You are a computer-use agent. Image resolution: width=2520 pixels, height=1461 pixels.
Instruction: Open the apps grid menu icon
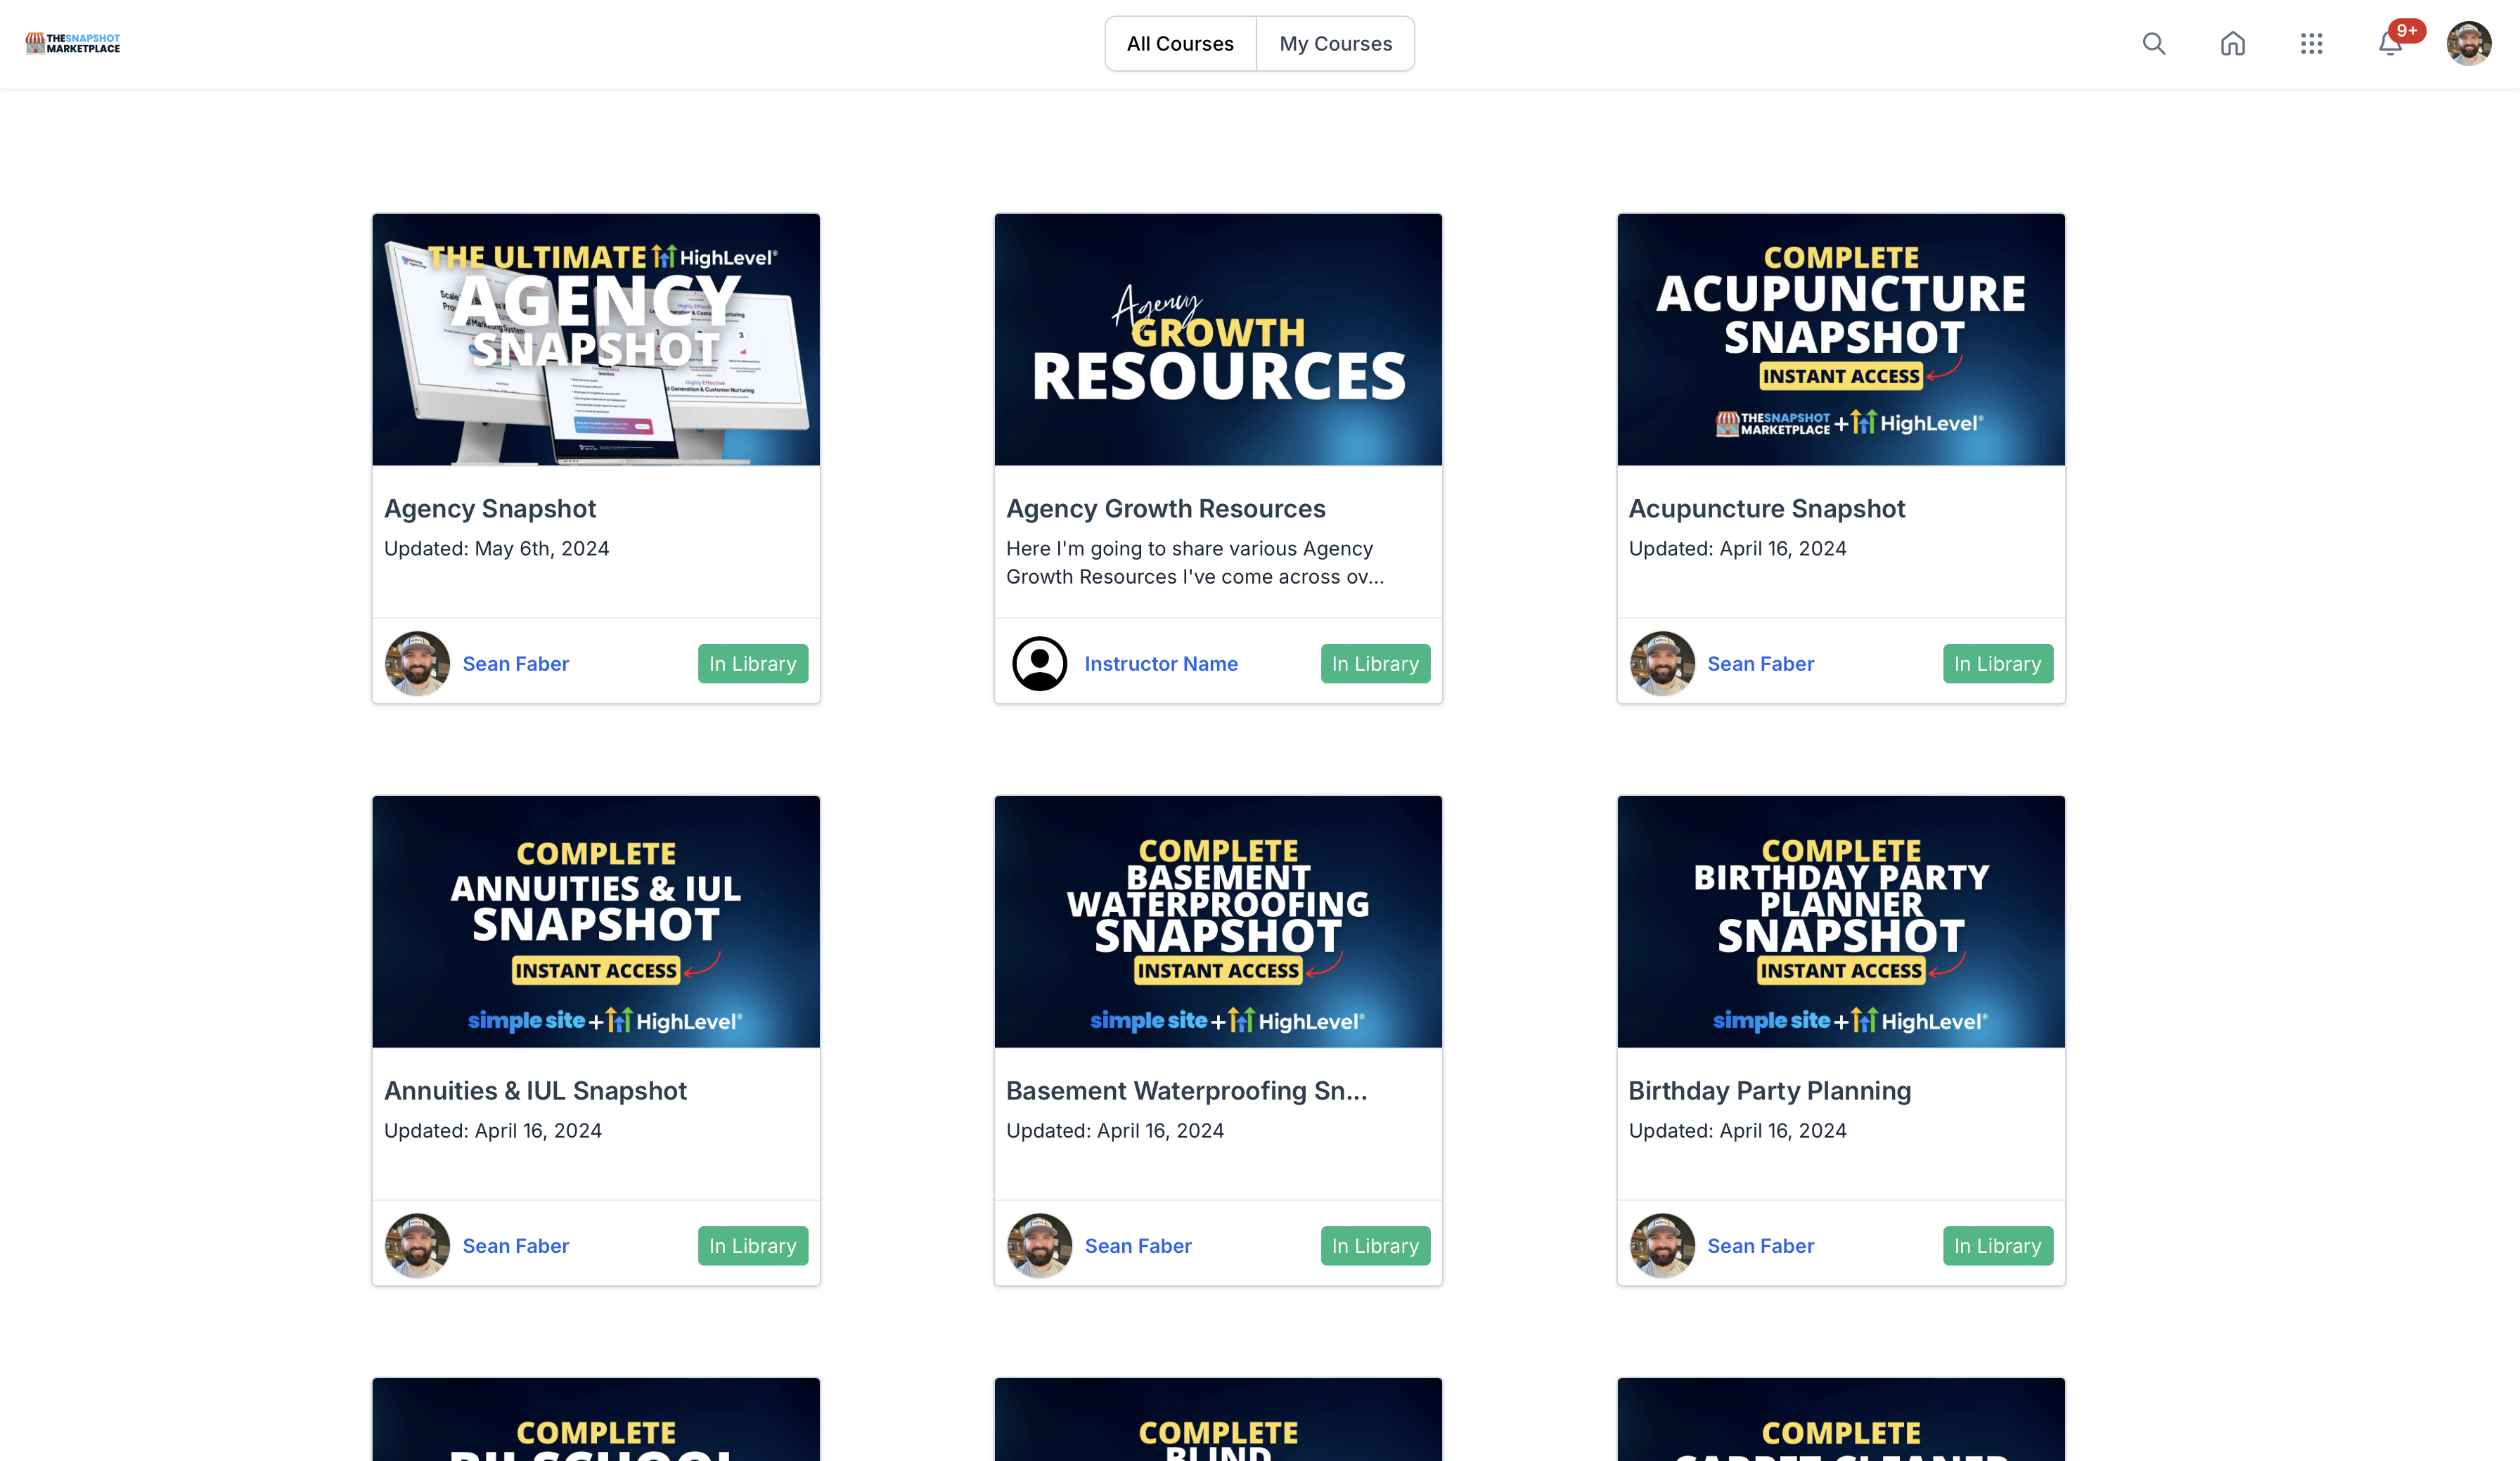tap(2311, 43)
